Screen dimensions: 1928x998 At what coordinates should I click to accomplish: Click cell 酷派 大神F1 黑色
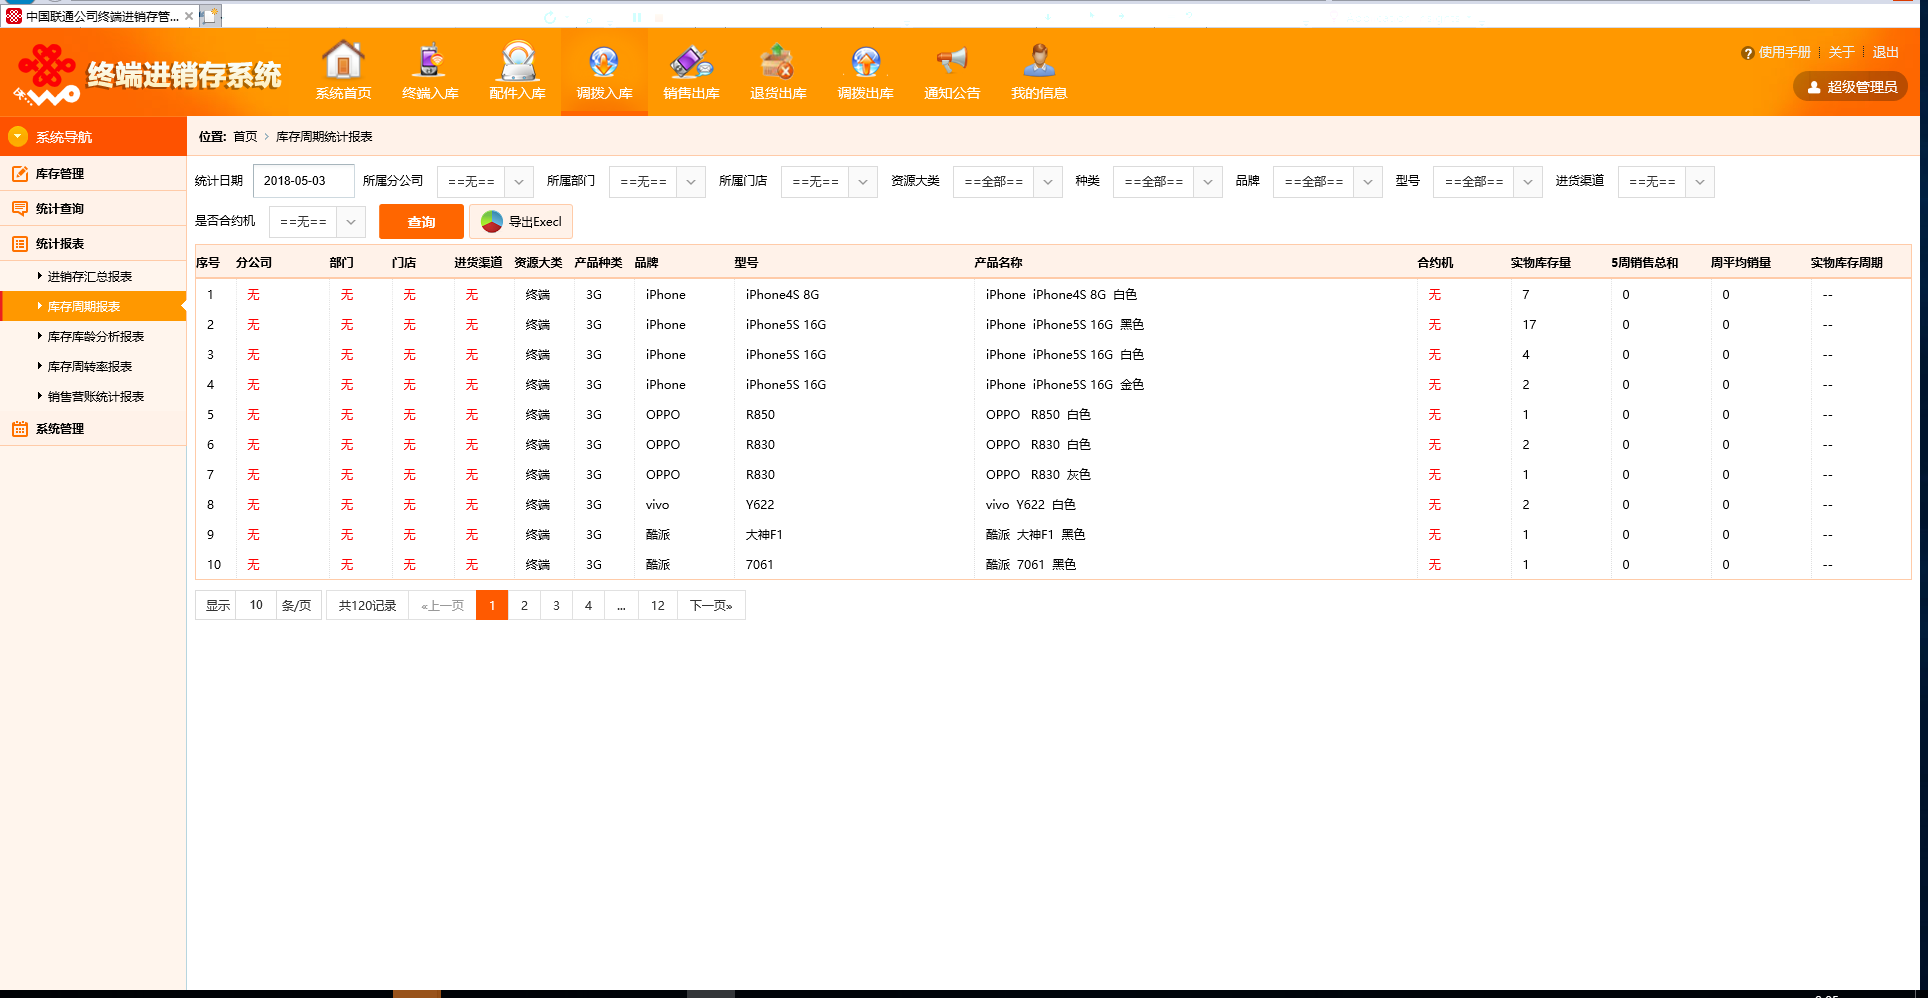[x=1035, y=534]
